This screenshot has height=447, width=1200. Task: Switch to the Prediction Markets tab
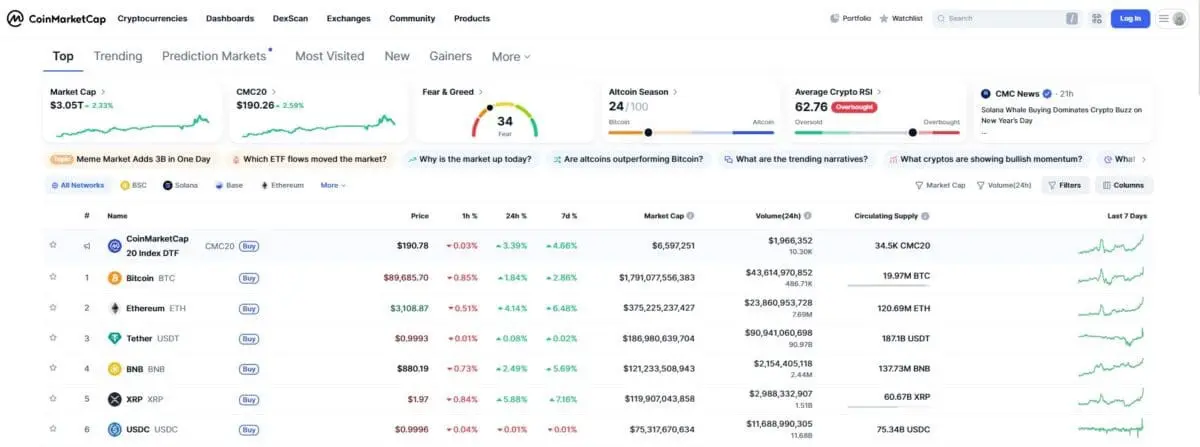(x=214, y=56)
